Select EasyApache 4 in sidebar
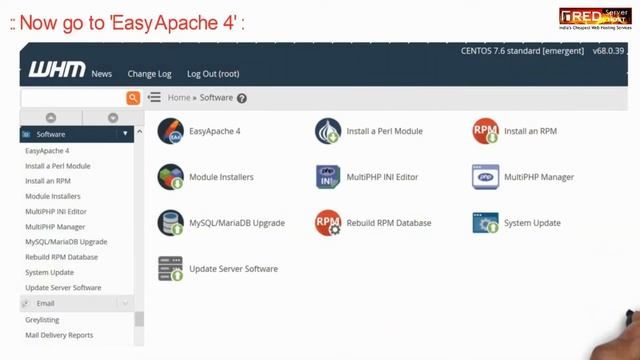The image size is (640, 360). [47, 151]
